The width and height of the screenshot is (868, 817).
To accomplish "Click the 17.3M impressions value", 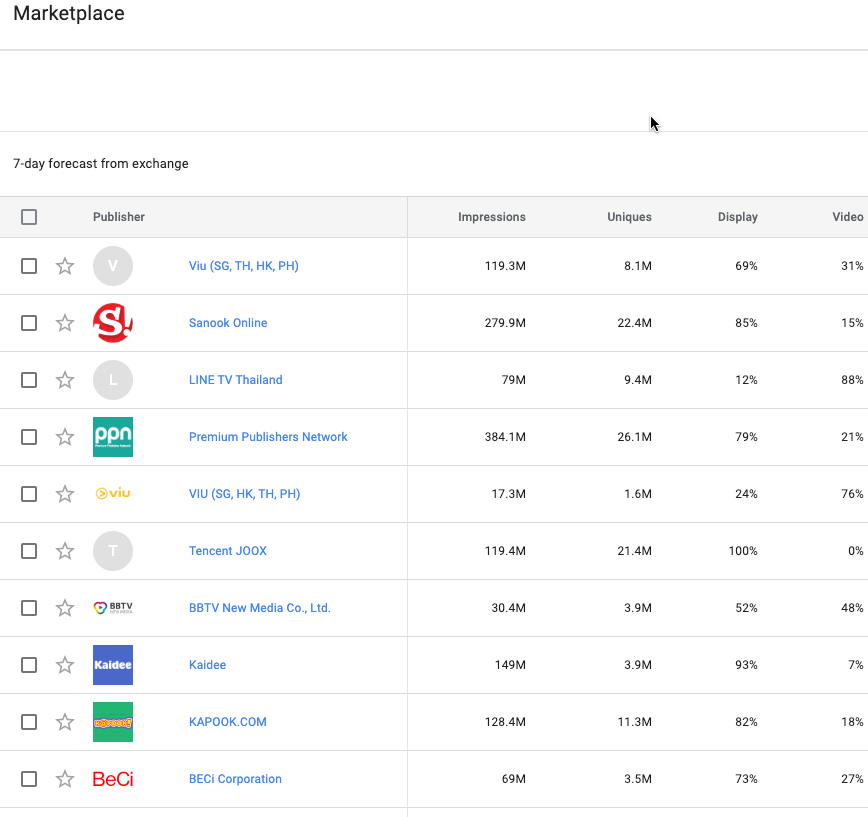I will coord(509,494).
